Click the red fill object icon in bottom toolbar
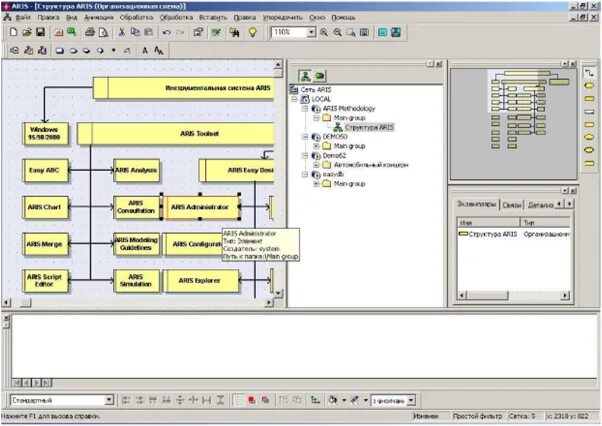Viewport: 602px width, 426px height. coord(252,400)
